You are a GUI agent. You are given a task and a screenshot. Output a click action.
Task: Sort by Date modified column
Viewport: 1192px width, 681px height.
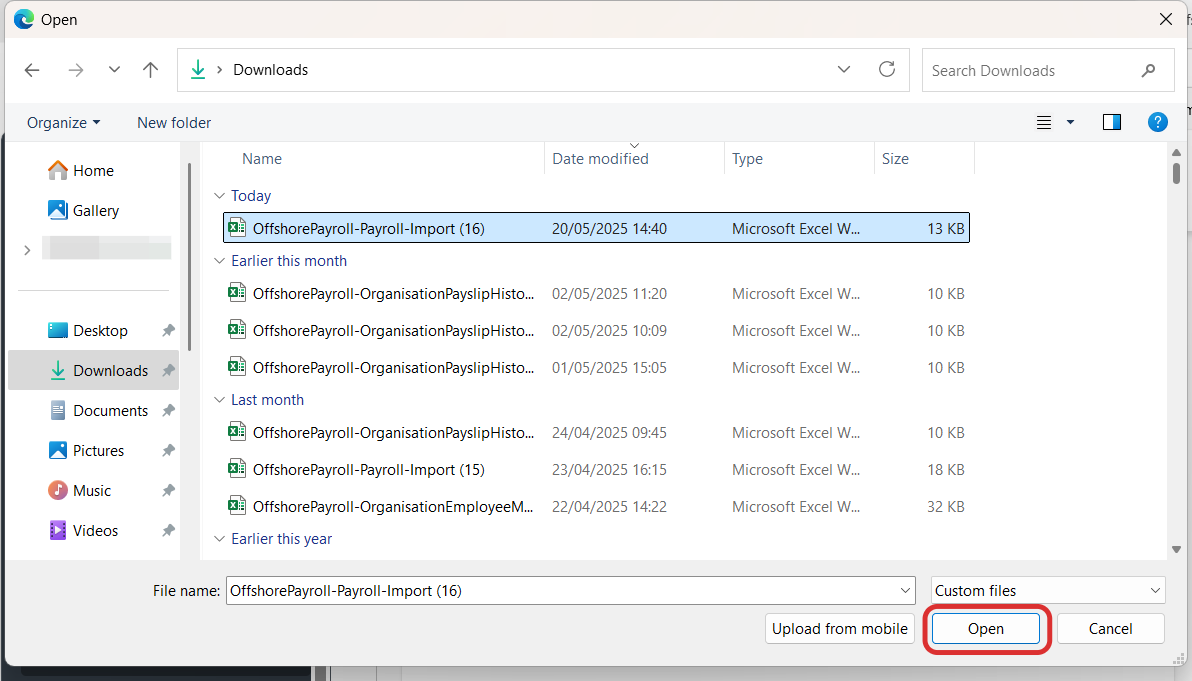601,159
